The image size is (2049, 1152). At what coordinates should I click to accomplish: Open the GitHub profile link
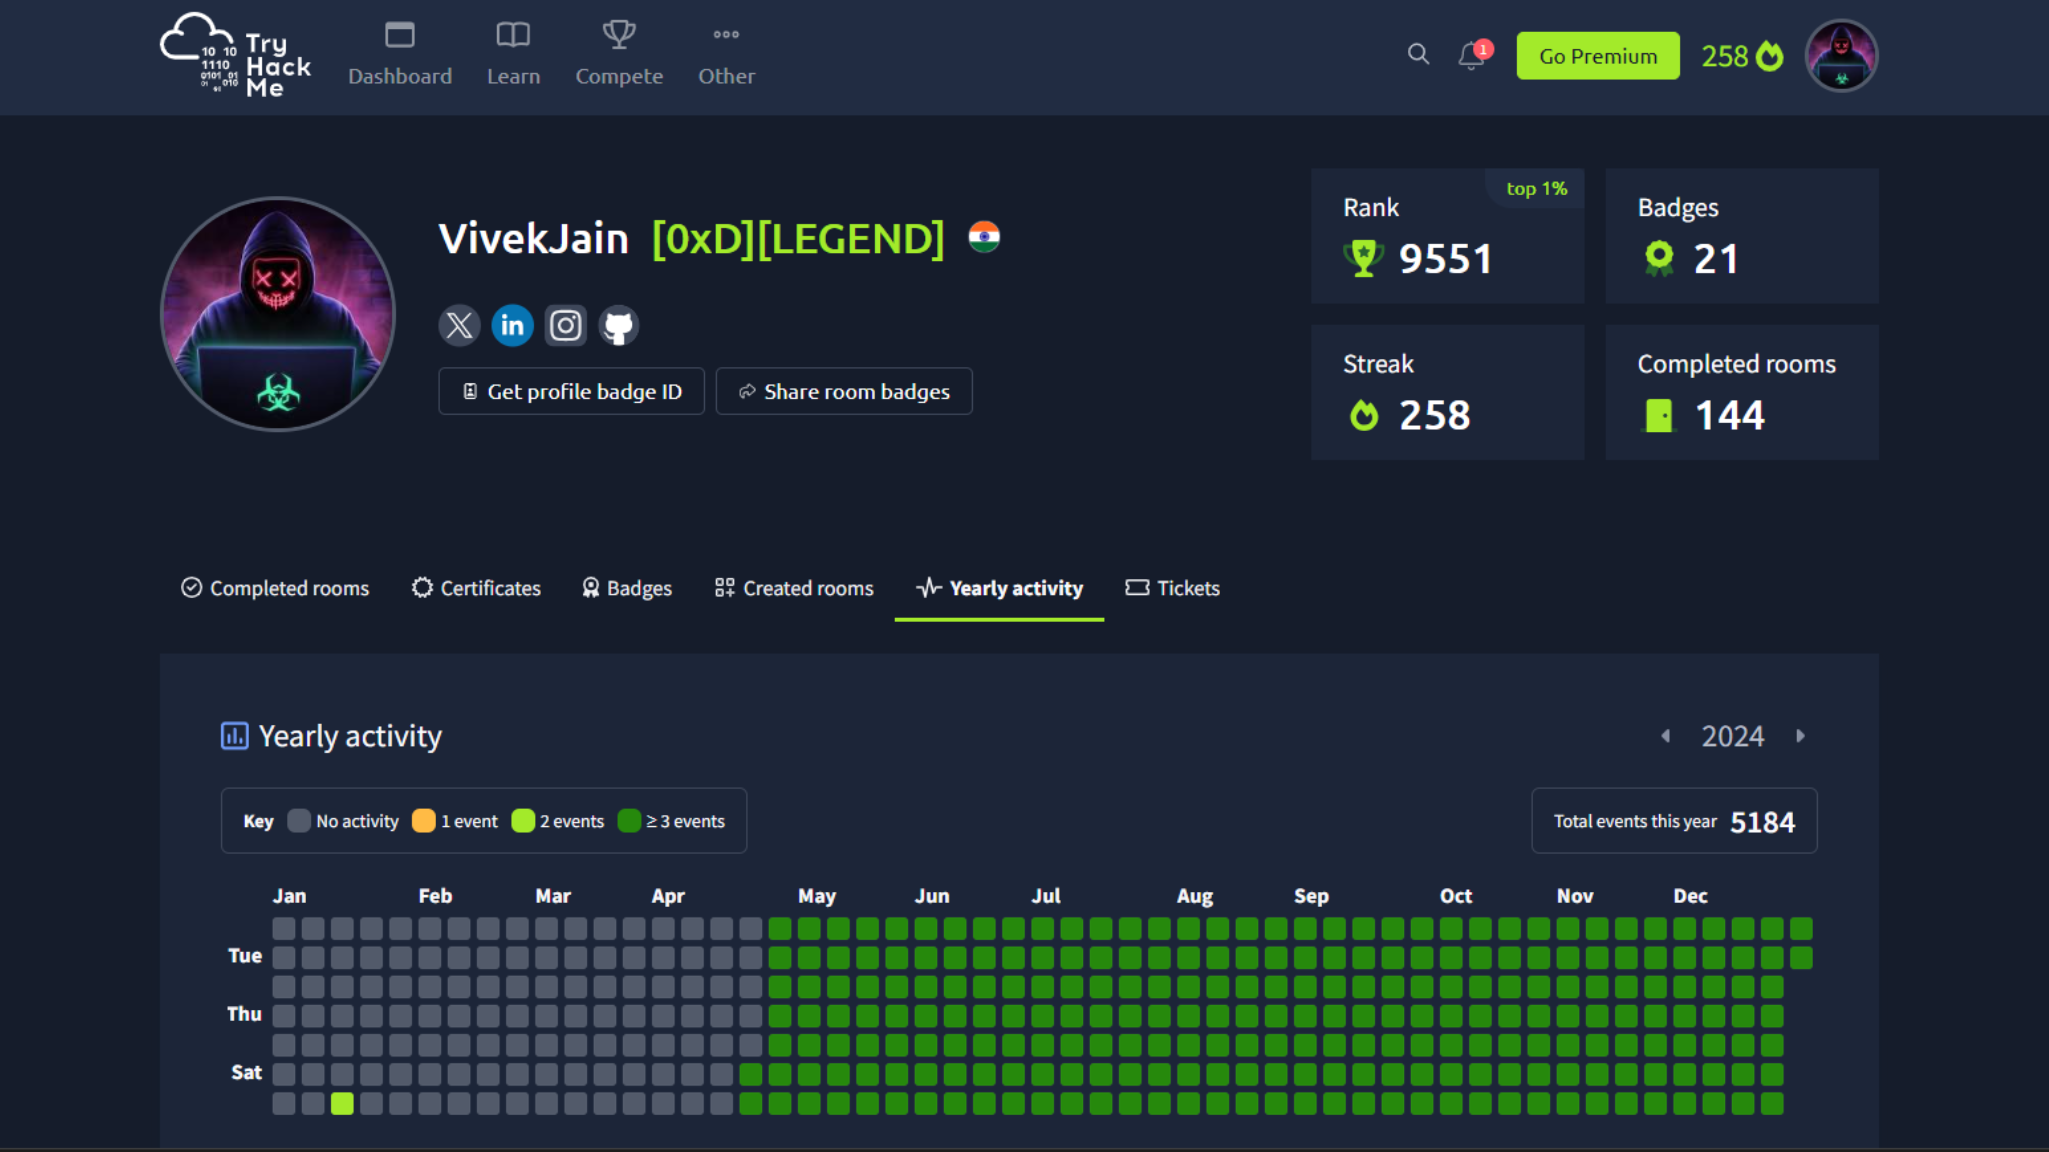pyautogui.click(x=619, y=325)
